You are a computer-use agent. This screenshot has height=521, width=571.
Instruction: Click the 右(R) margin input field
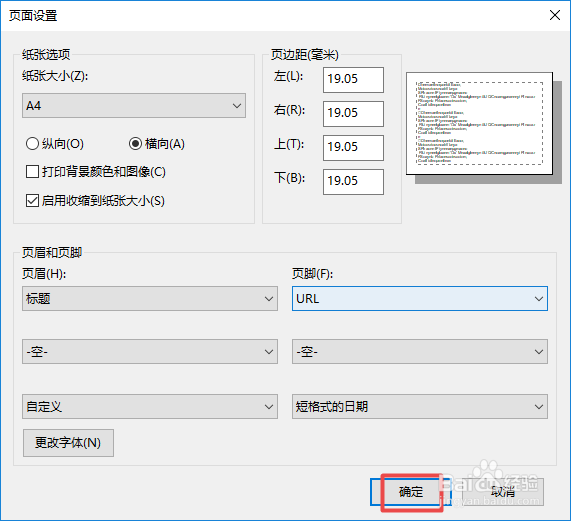(353, 114)
